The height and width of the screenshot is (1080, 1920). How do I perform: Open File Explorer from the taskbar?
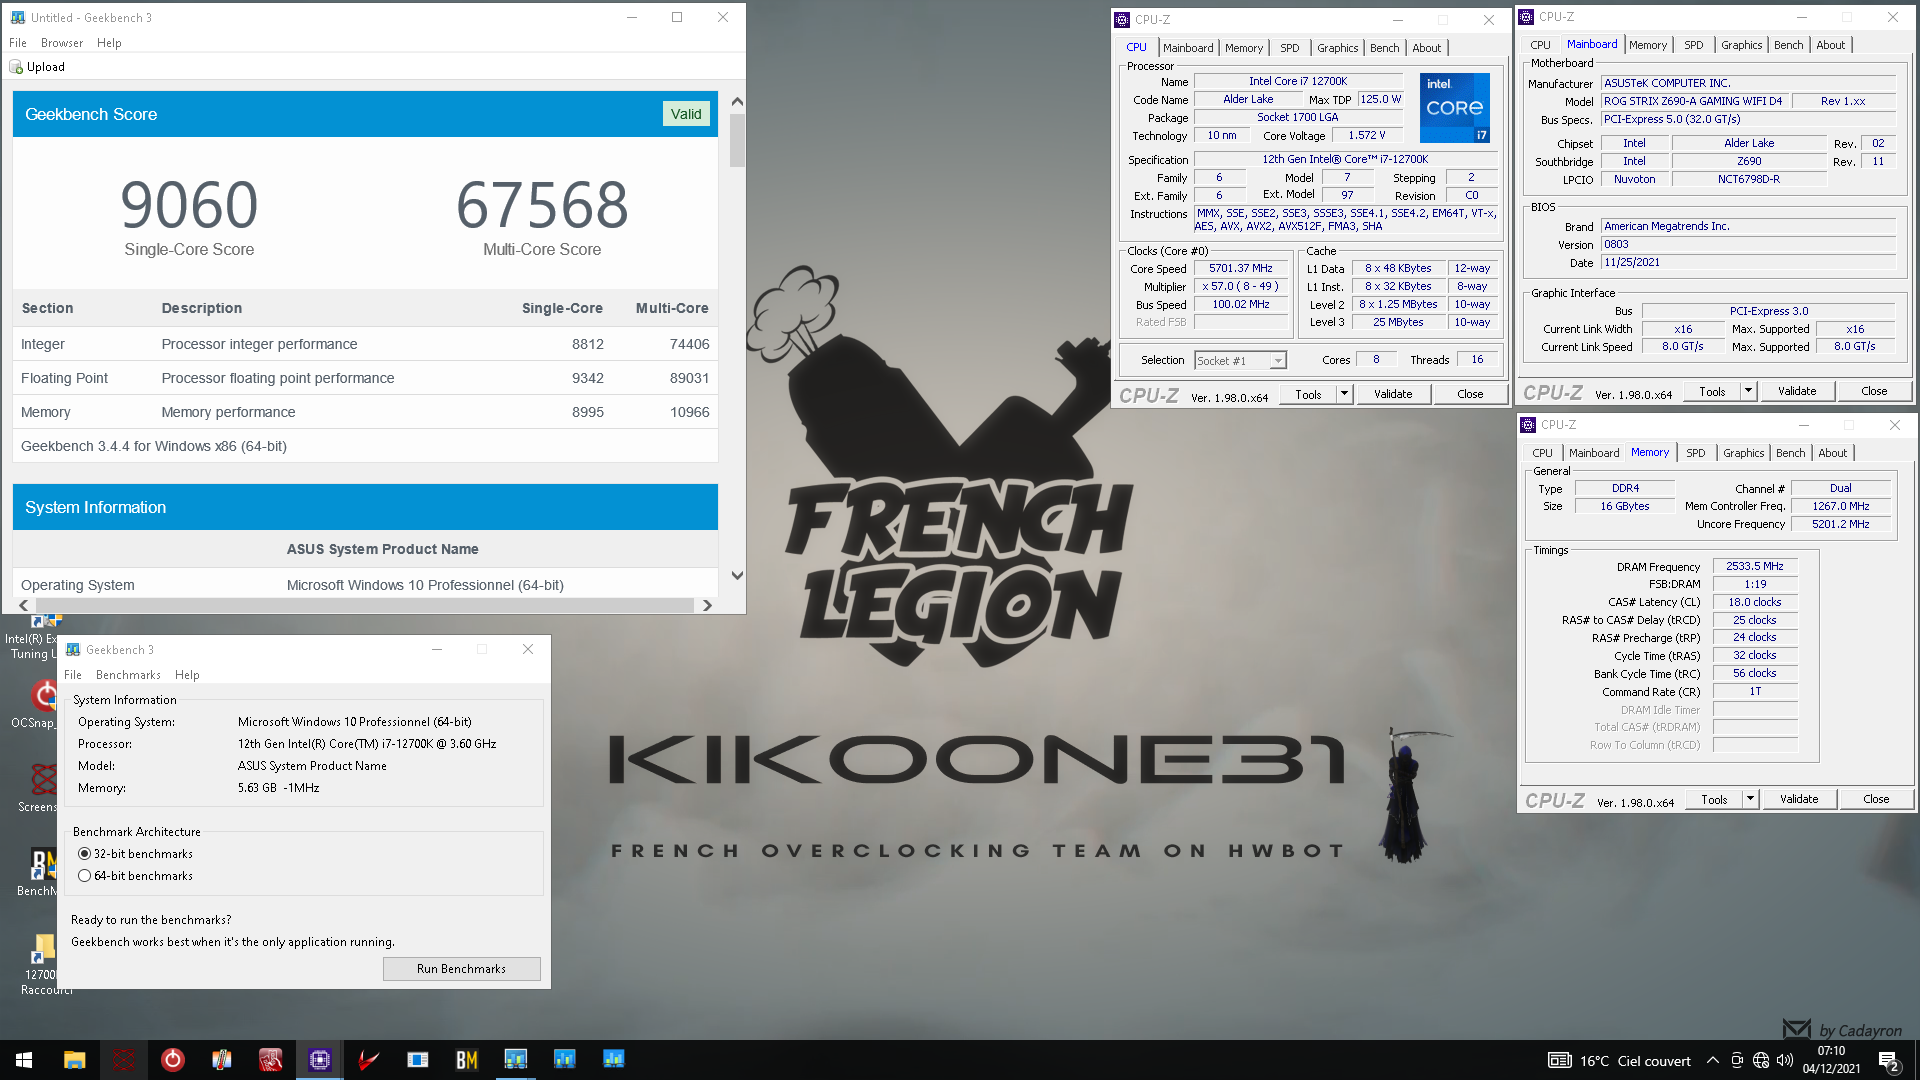(74, 1060)
